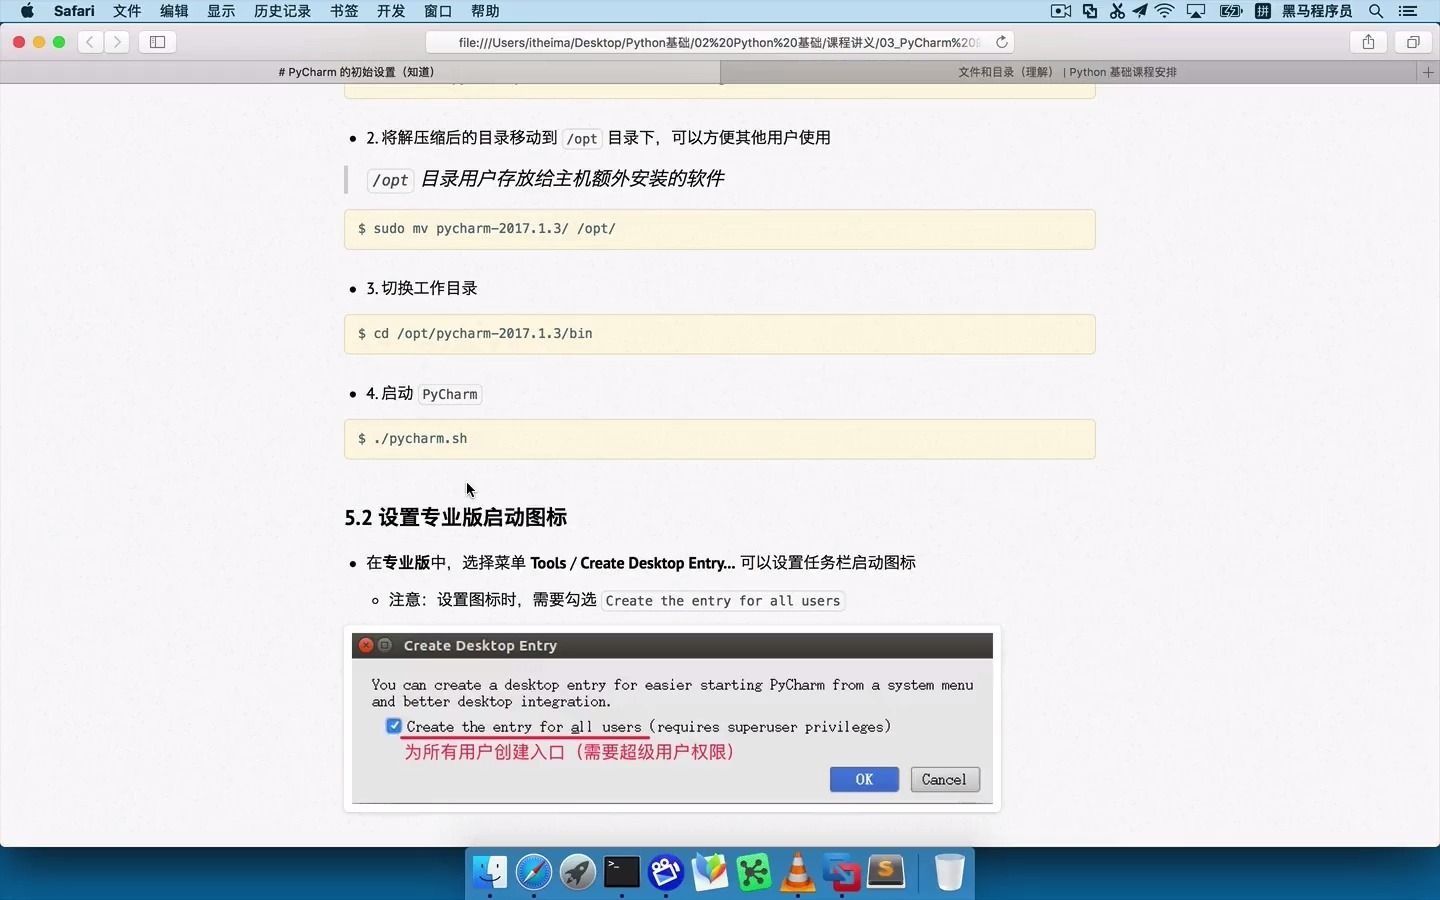
Task: Go back with Safari's back arrow
Action: [x=91, y=42]
